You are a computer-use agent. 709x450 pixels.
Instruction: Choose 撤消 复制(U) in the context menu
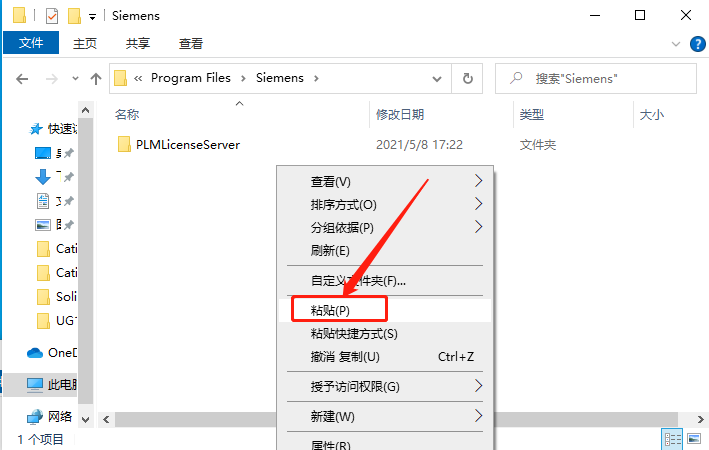pos(385,357)
